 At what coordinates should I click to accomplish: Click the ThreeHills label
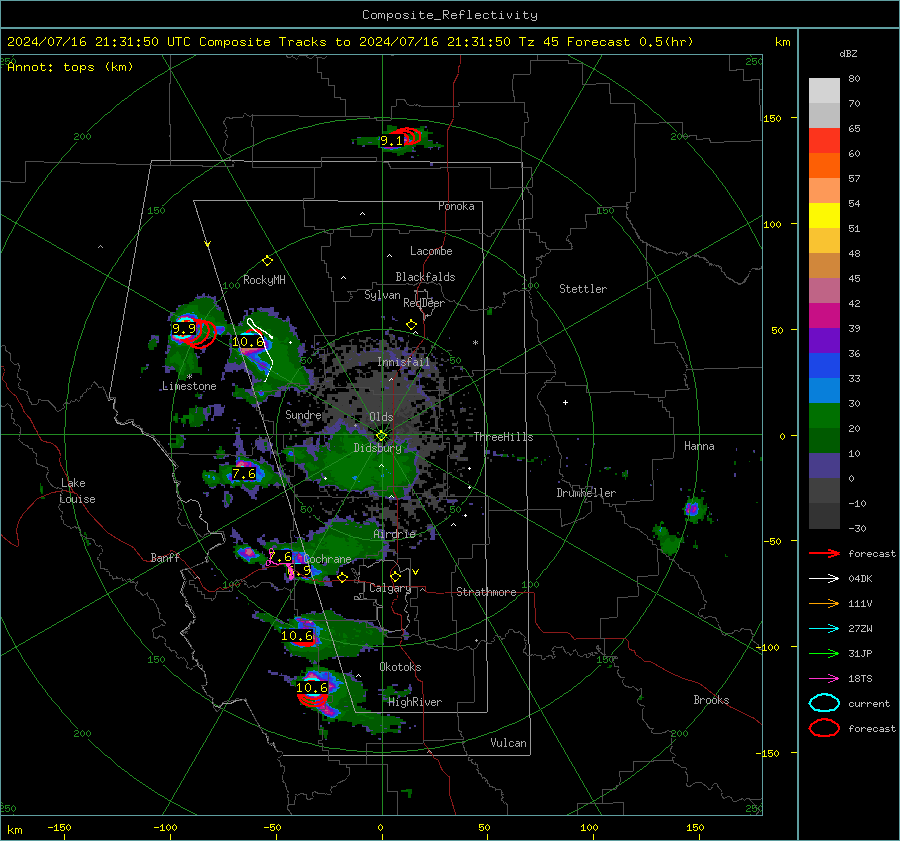pos(503,437)
